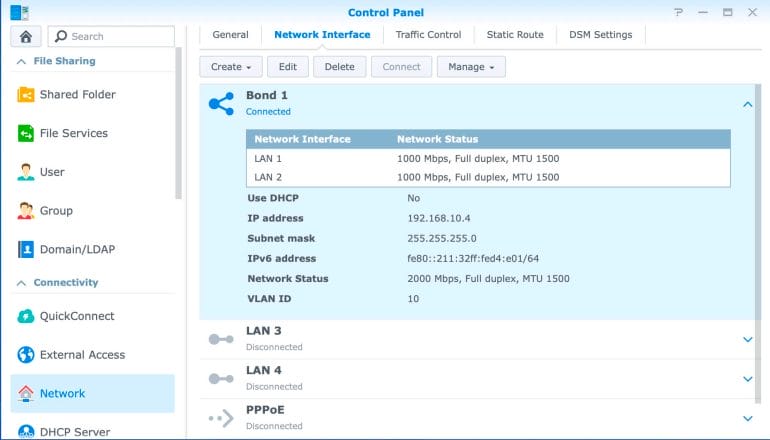Select the Network house icon
The width and height of the screenshot is (770, 440).
click(x=26, y=393)
